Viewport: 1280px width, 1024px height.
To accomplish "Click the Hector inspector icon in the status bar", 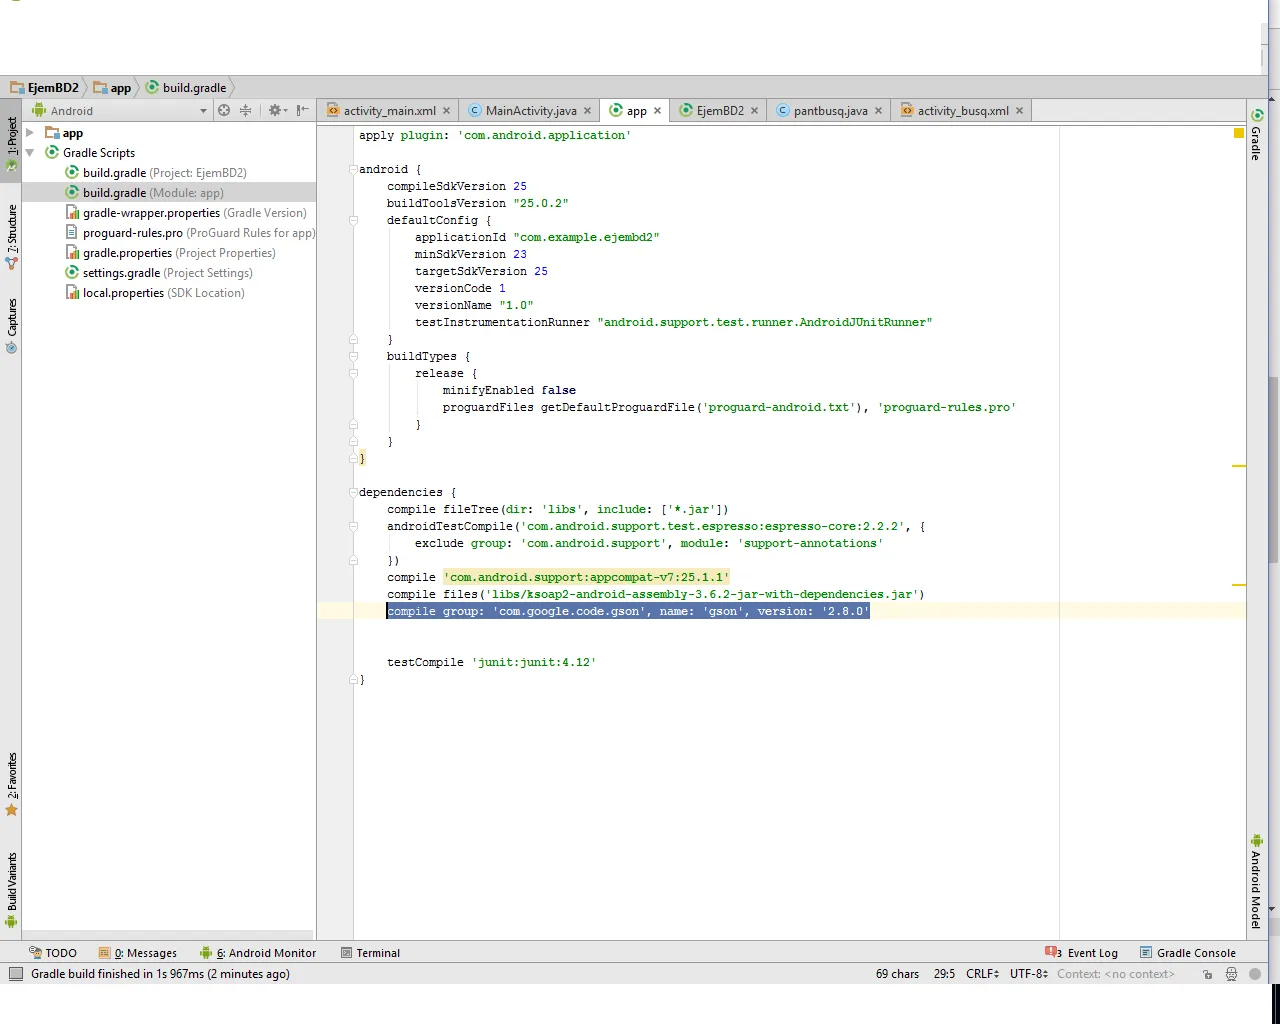I will coord(1231,974).
